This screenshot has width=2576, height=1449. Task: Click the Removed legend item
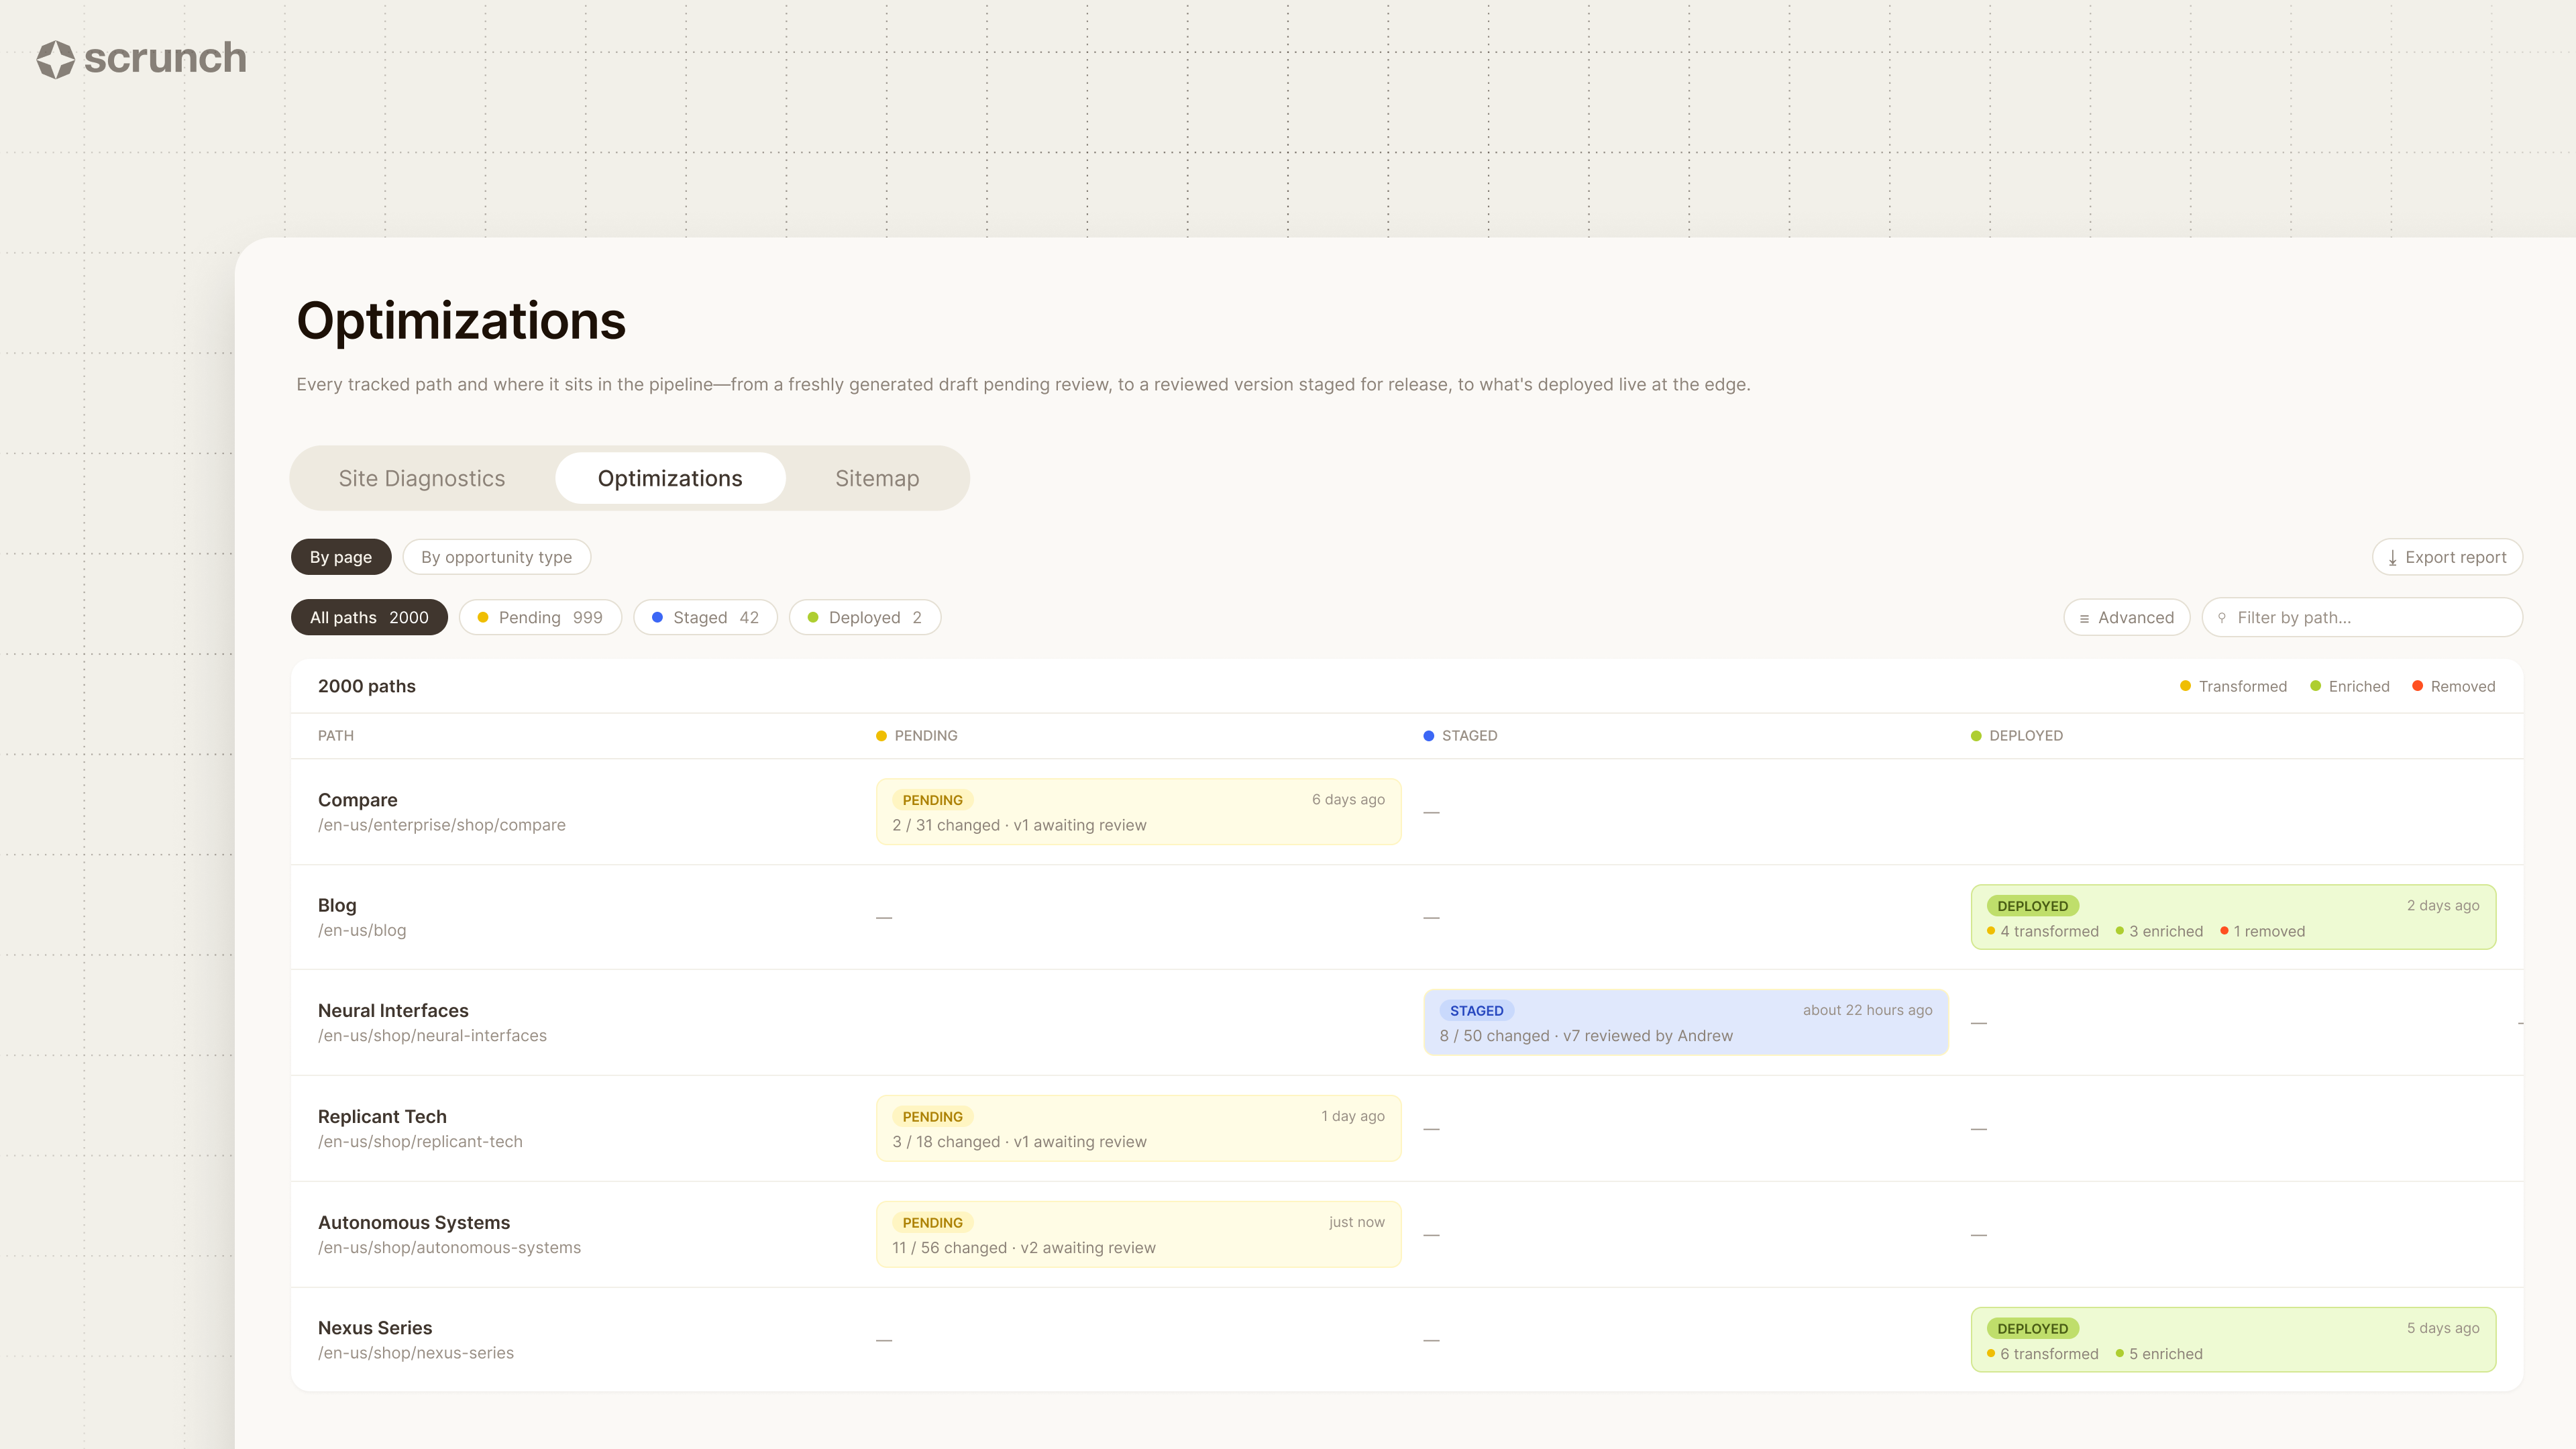coord(2453,686)
